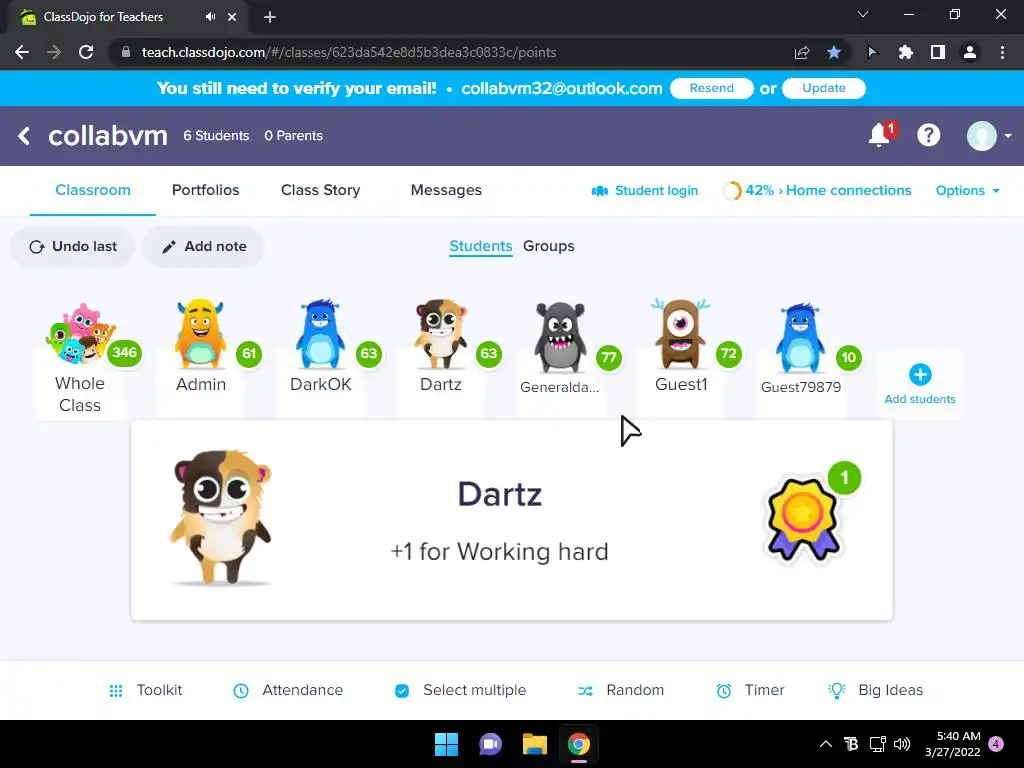
Task: Open Teams Chat from taskbar
Action: pyautogui.click(x=490, y=744)
